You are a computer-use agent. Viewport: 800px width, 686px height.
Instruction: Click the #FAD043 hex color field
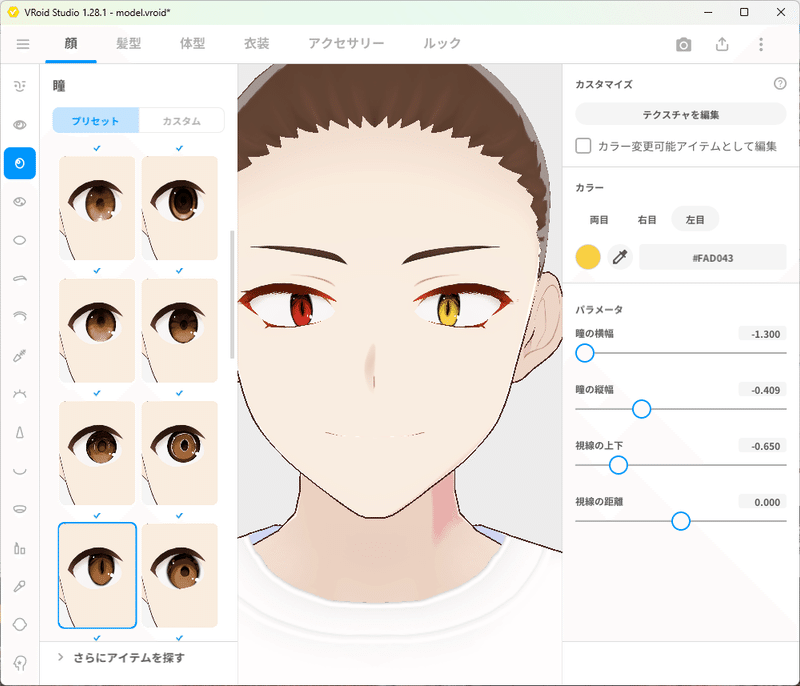(713, 258)
